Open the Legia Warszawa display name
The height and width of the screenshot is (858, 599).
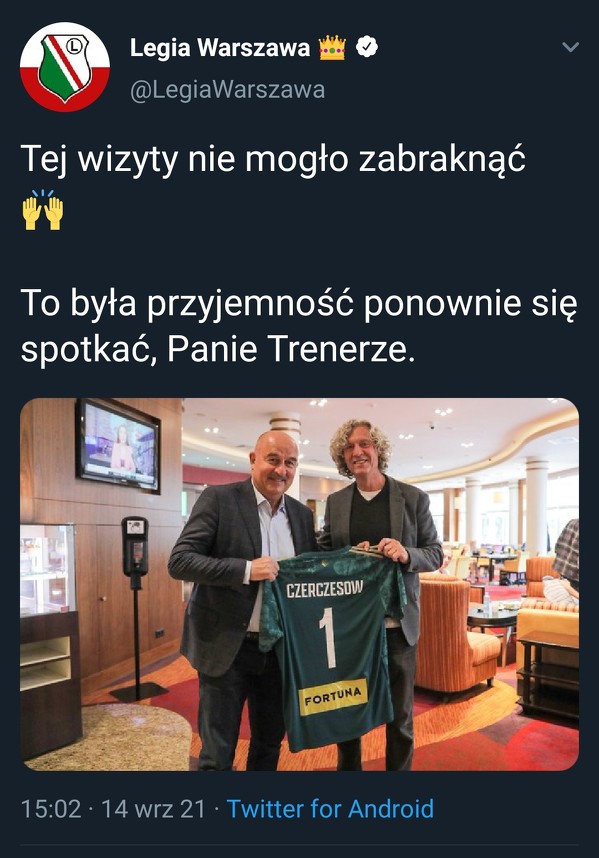click(x=220, y=48)
